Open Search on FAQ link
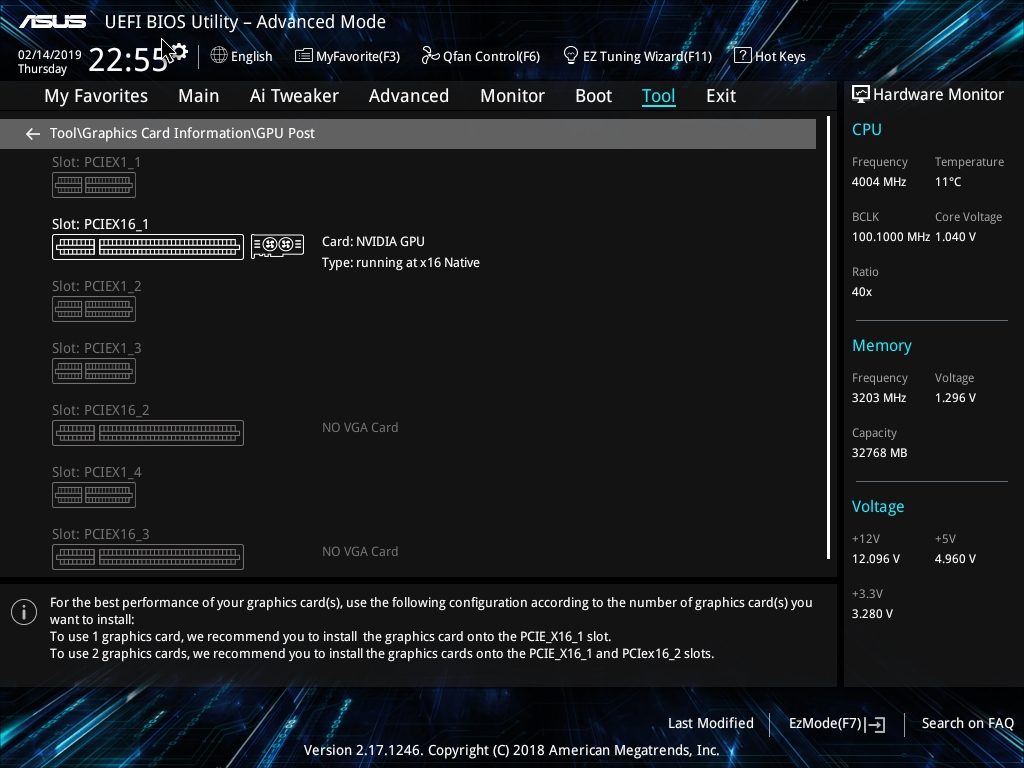Screen dimensions: 1024x768 tap(968, 724)
